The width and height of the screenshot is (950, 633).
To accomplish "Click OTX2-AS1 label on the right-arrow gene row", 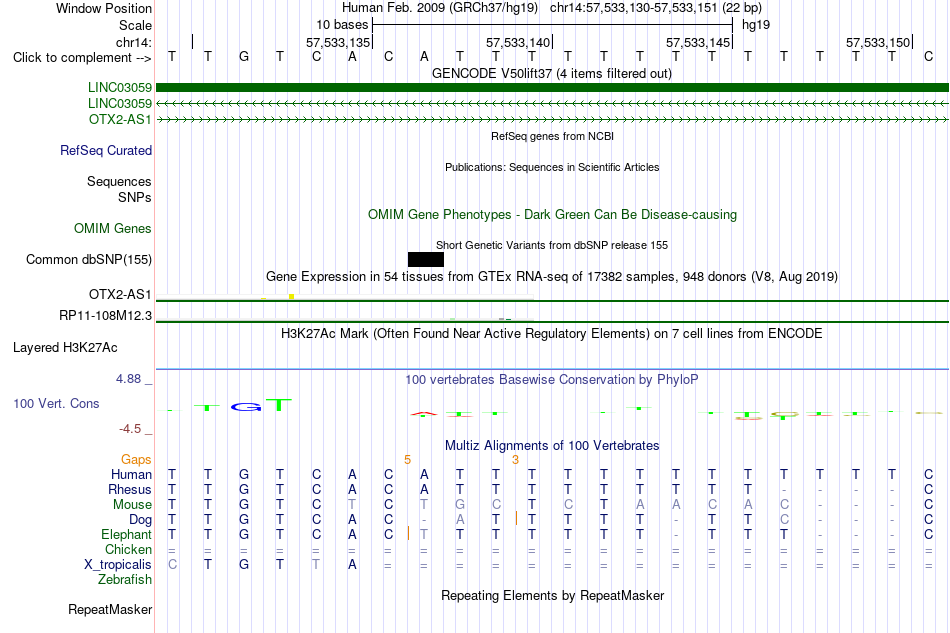I will click(120, 119).
